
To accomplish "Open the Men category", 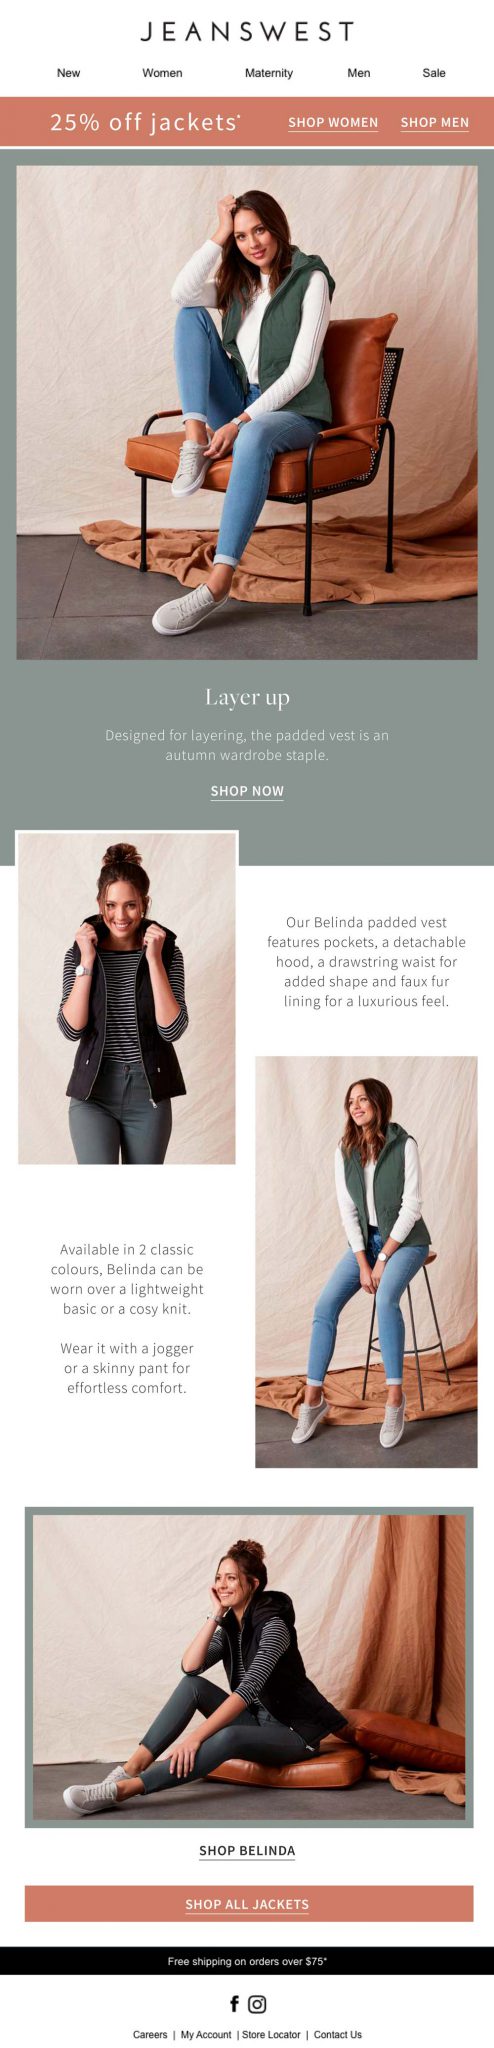I will point(359,73).
